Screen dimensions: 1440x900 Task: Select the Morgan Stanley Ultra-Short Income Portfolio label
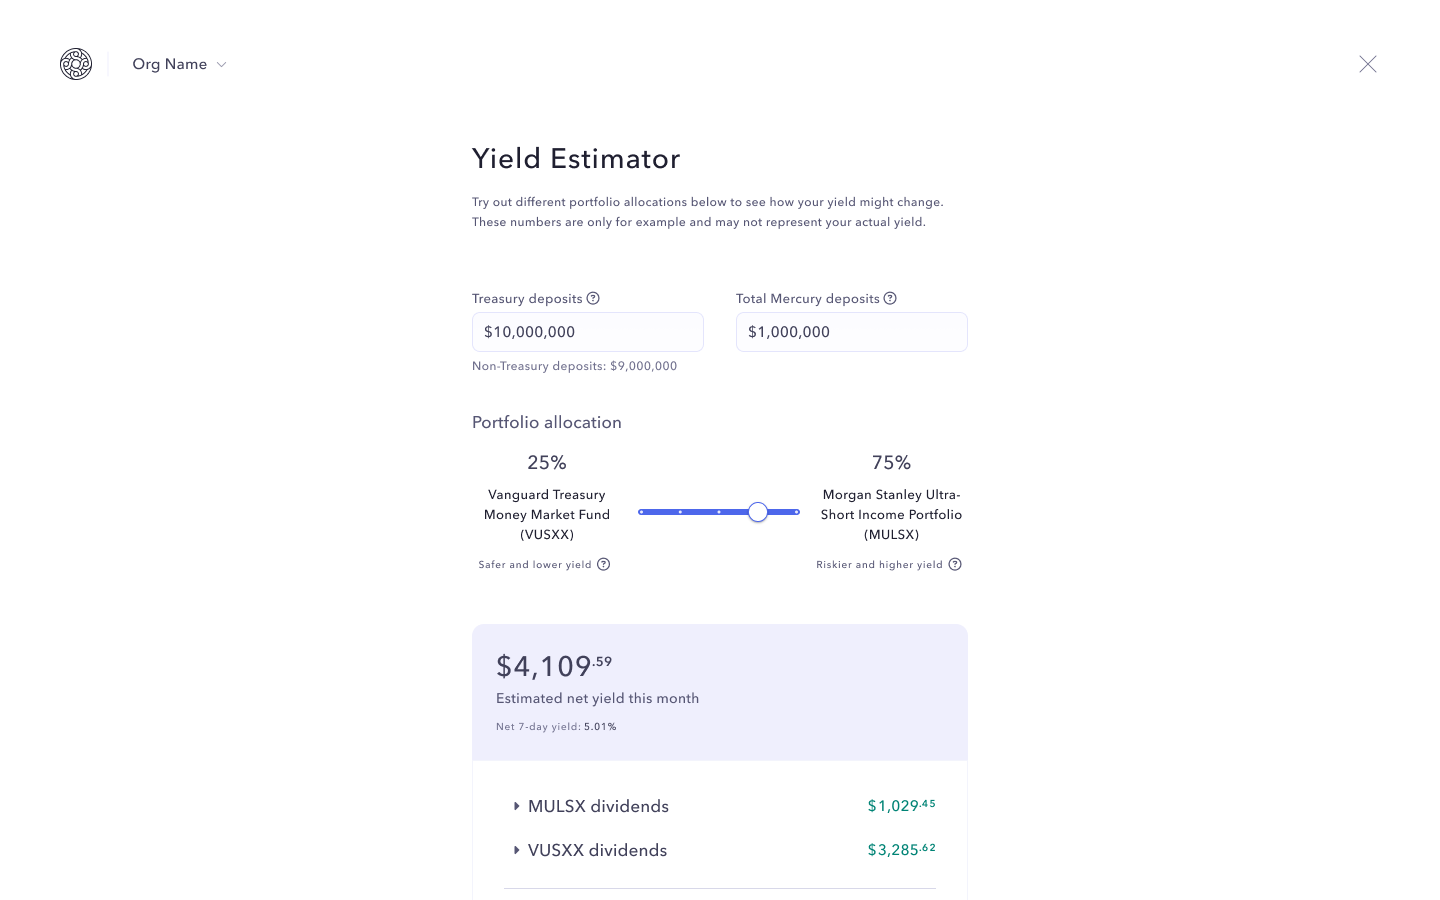892,514
